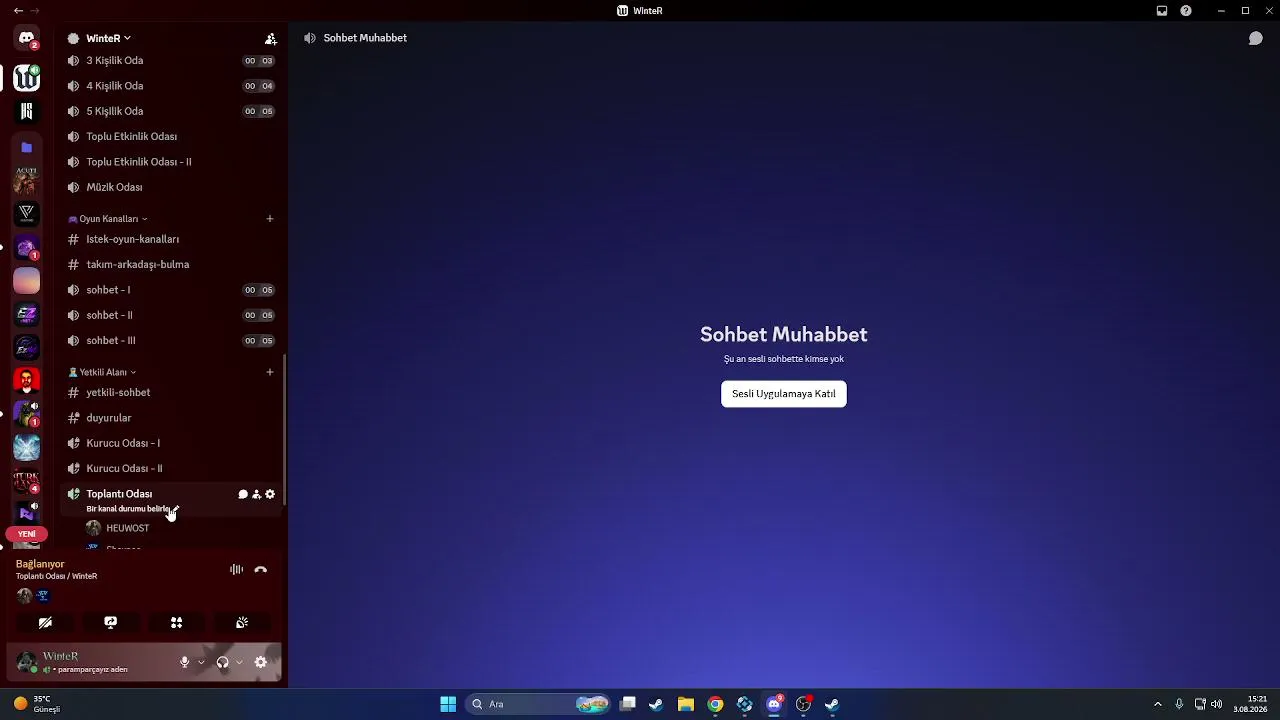
Task: Turn on camera in voice panel
Action: pos(45,622)
